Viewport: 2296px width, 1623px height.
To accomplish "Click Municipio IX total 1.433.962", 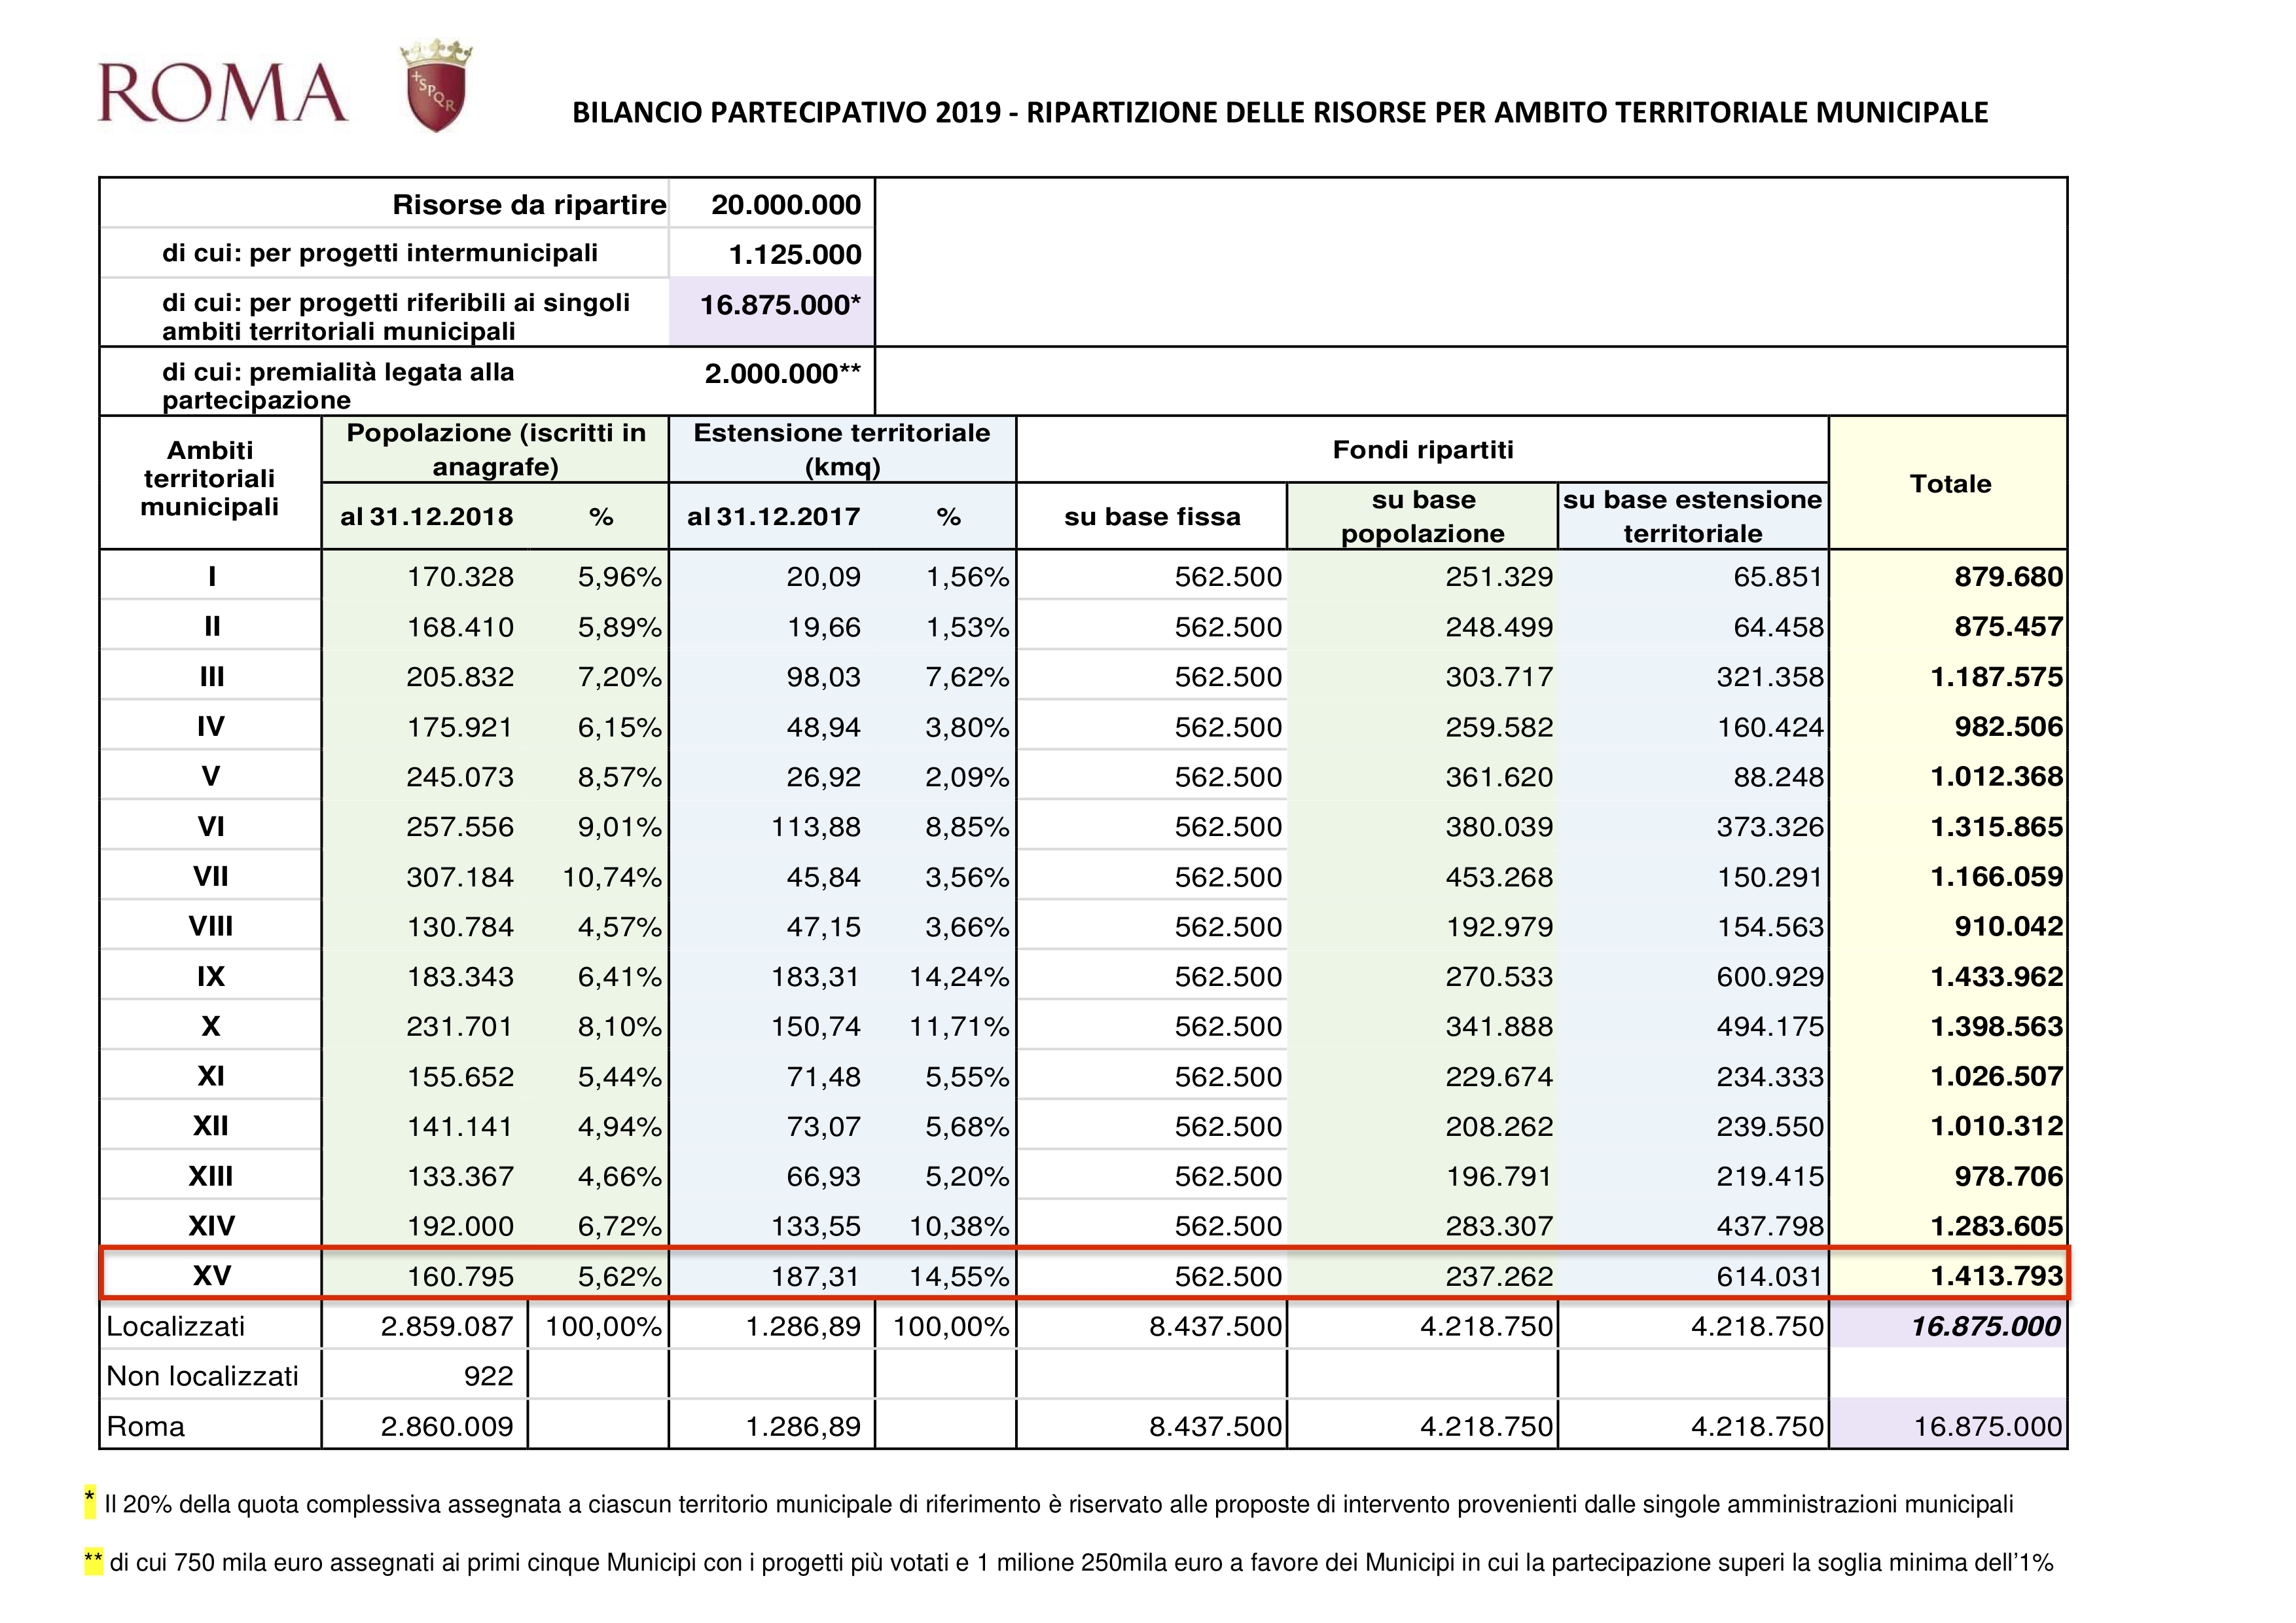I will pyautogui.click(x=1996, y=976).
